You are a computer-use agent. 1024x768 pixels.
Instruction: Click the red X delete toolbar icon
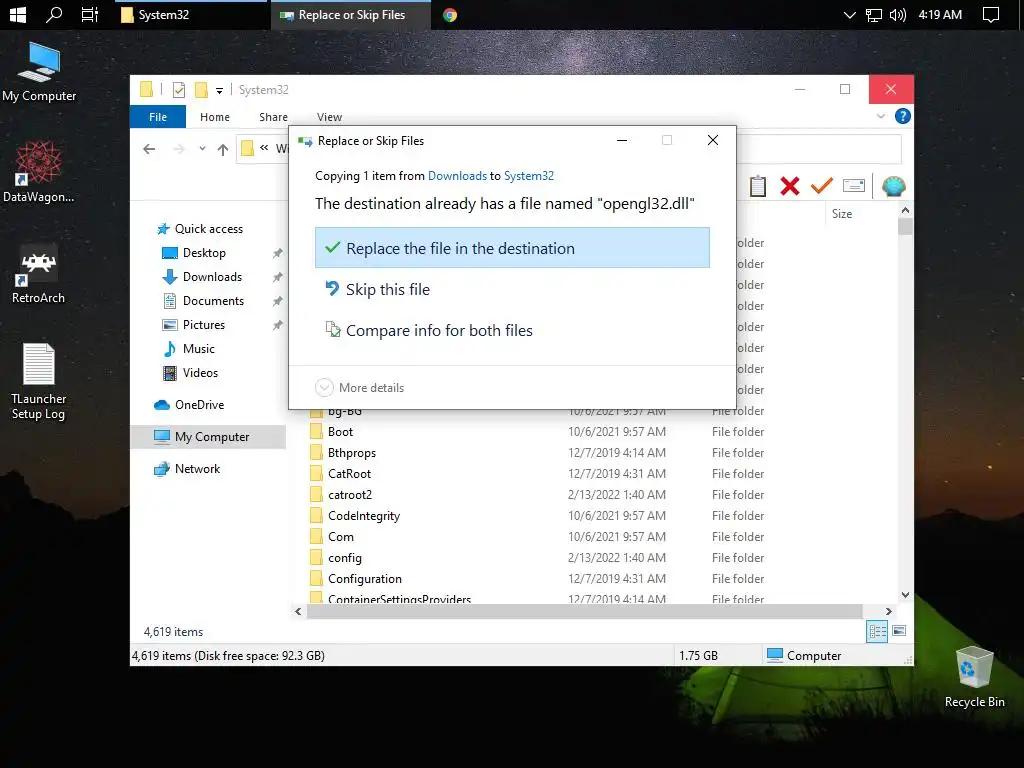click(790, 186)
